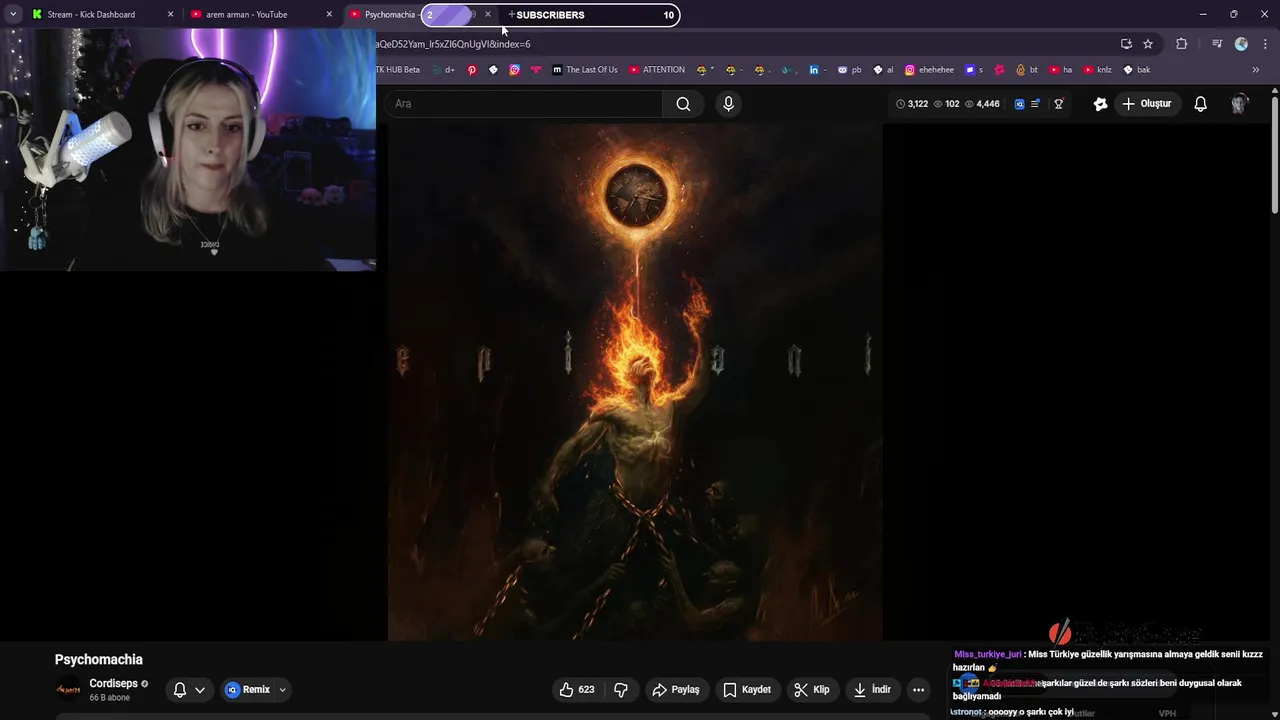1280x720 pixels.
Task: Open the 'TK HUB Beta' bookmark
Action: (x=398, y=70)
